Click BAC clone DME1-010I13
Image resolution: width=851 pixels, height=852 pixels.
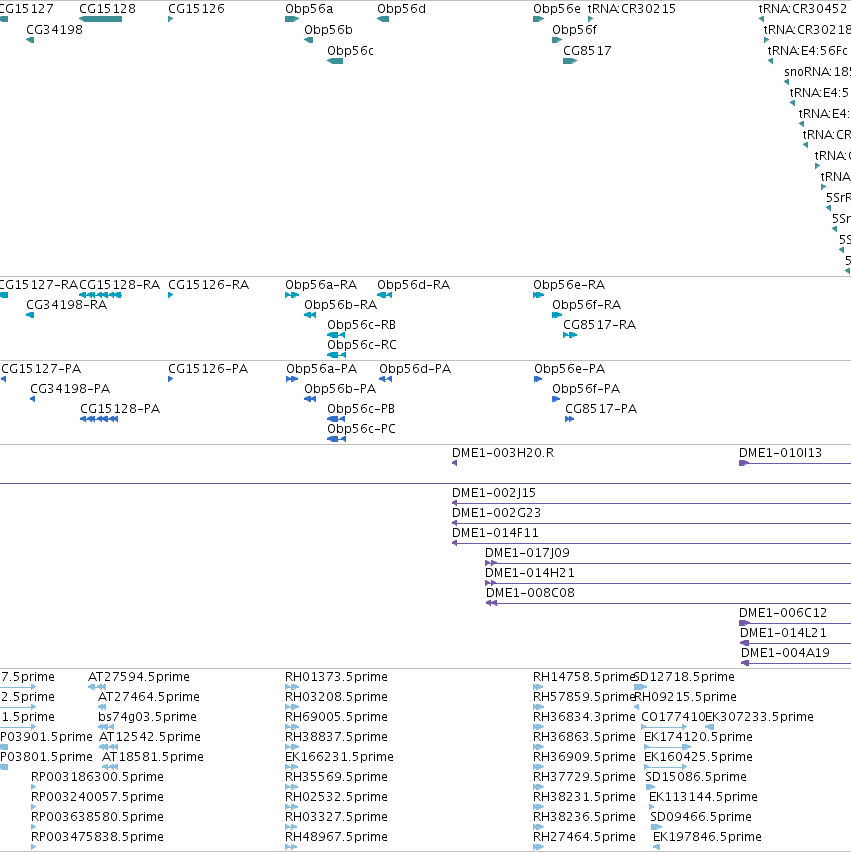[x=795, y=463]
